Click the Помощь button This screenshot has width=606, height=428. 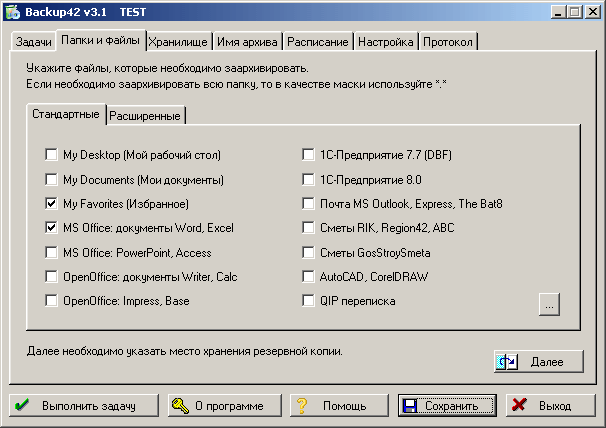point(339,406)
